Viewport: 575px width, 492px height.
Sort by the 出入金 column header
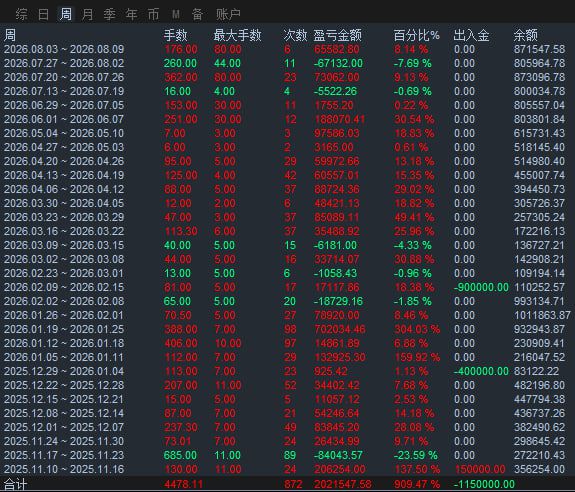tap(471, 35)
